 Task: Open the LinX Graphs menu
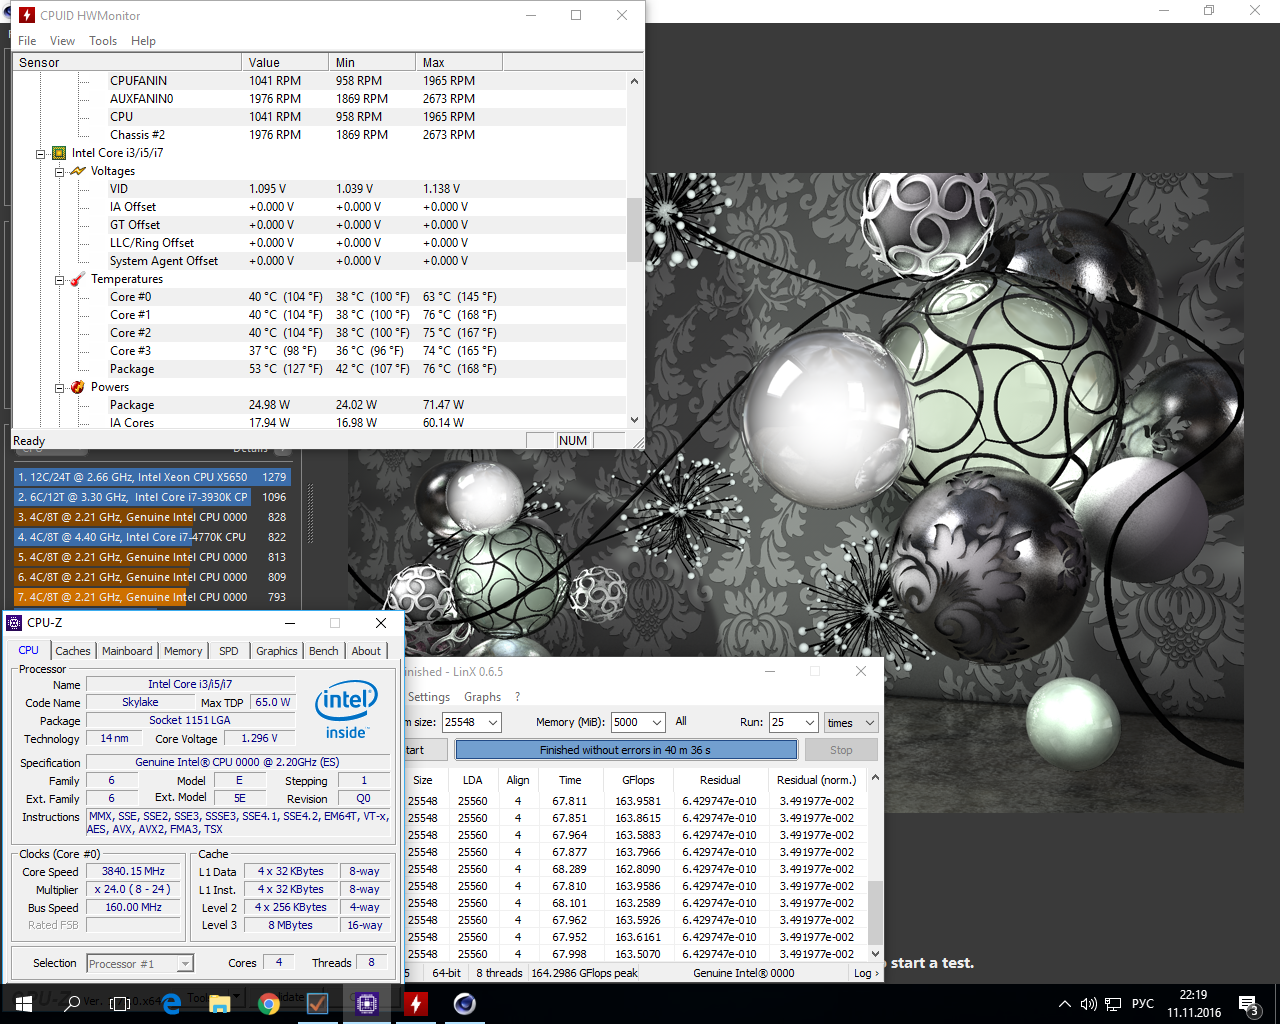point(482,697)
